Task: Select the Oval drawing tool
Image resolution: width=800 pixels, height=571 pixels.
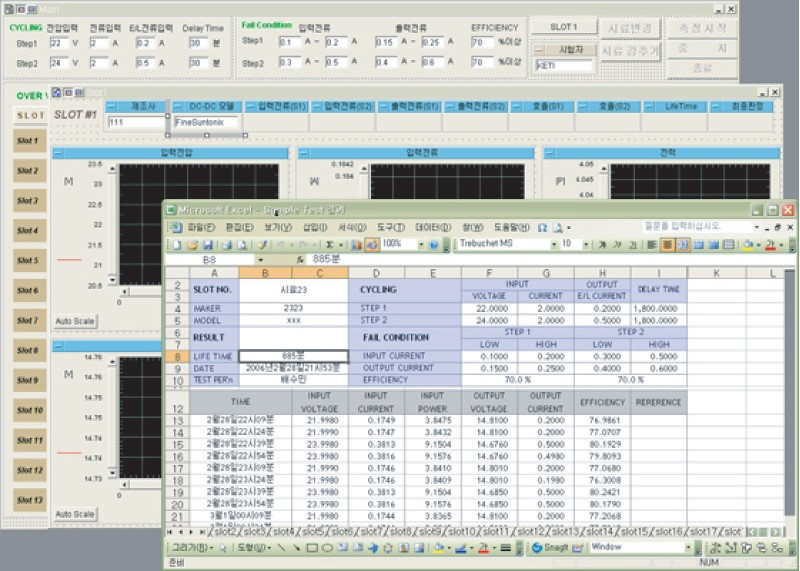Action: pos(327,548)
